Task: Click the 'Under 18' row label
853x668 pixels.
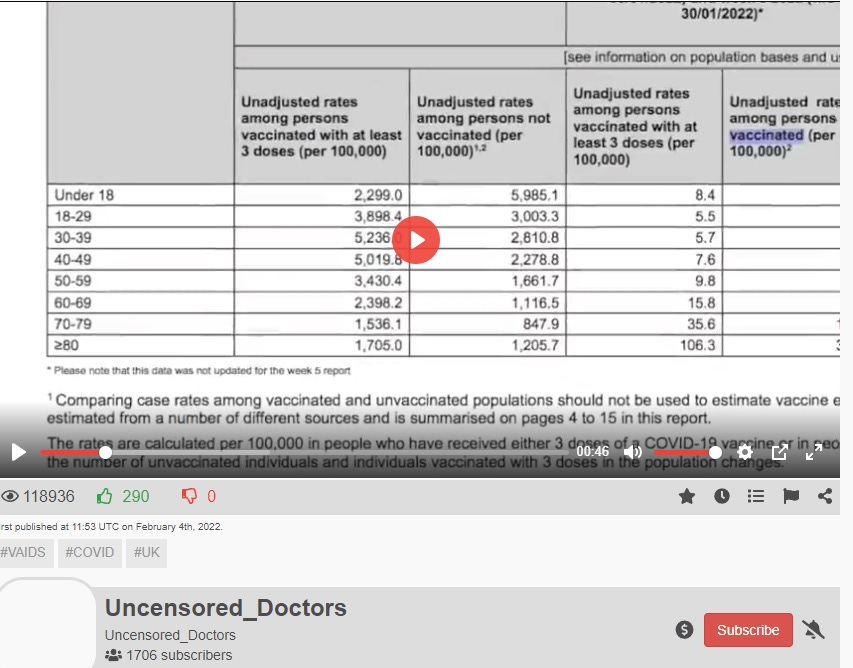Action: point(84,195)
